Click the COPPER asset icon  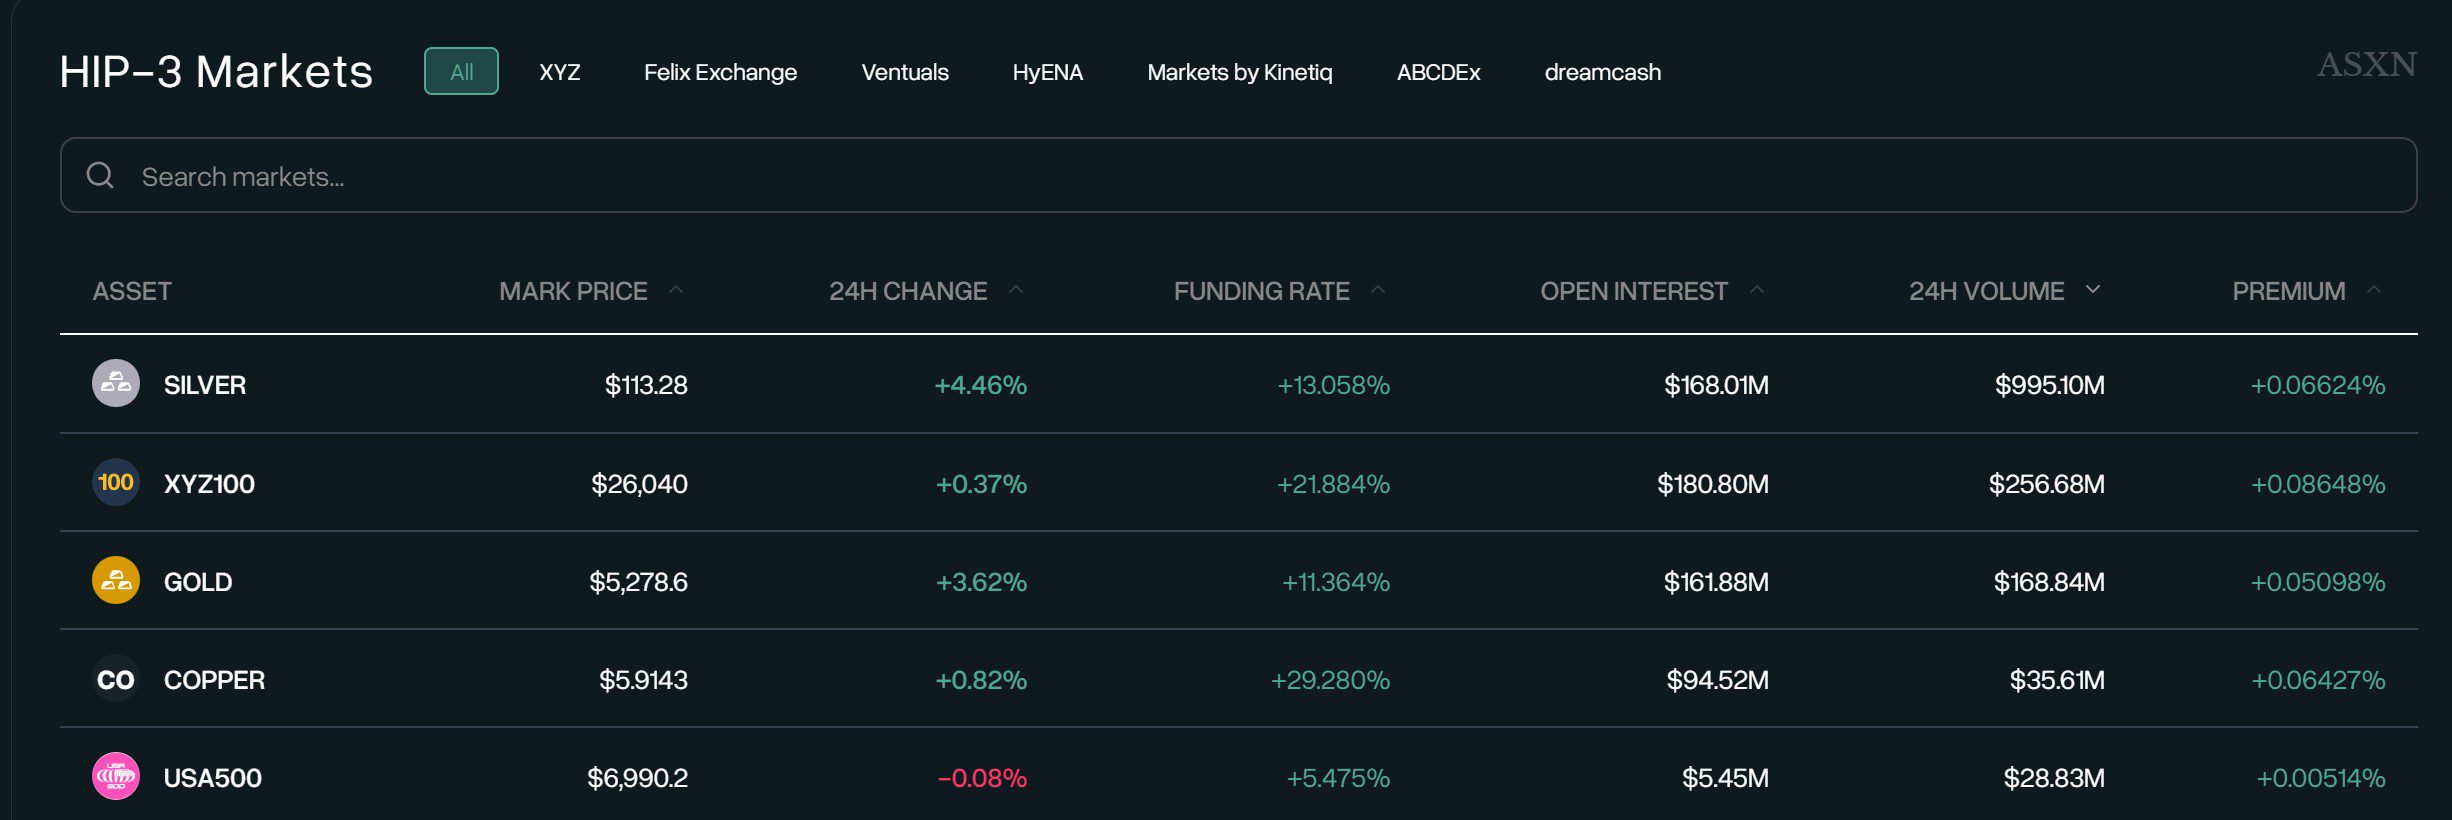[116, 680]
